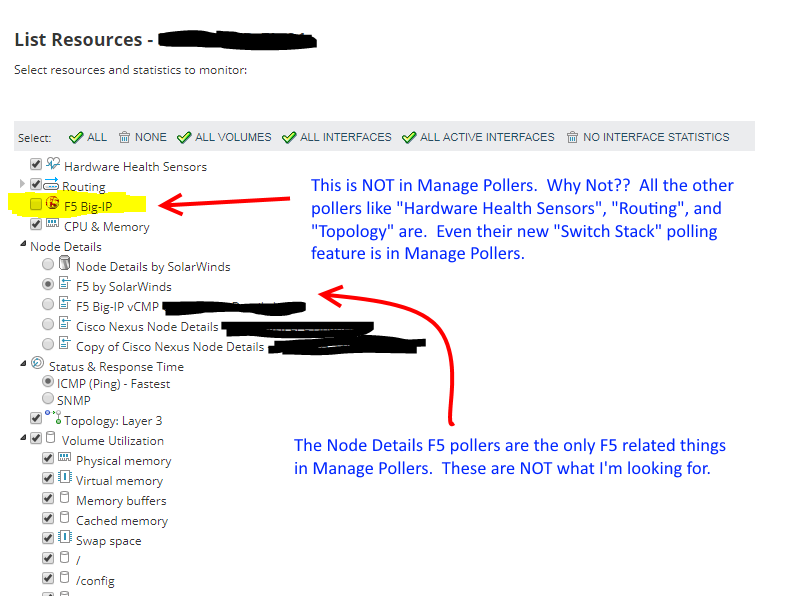Click the F5 Big-IP red logo icon
Viewport: 791px width, 596px height.
pos(52,203)
